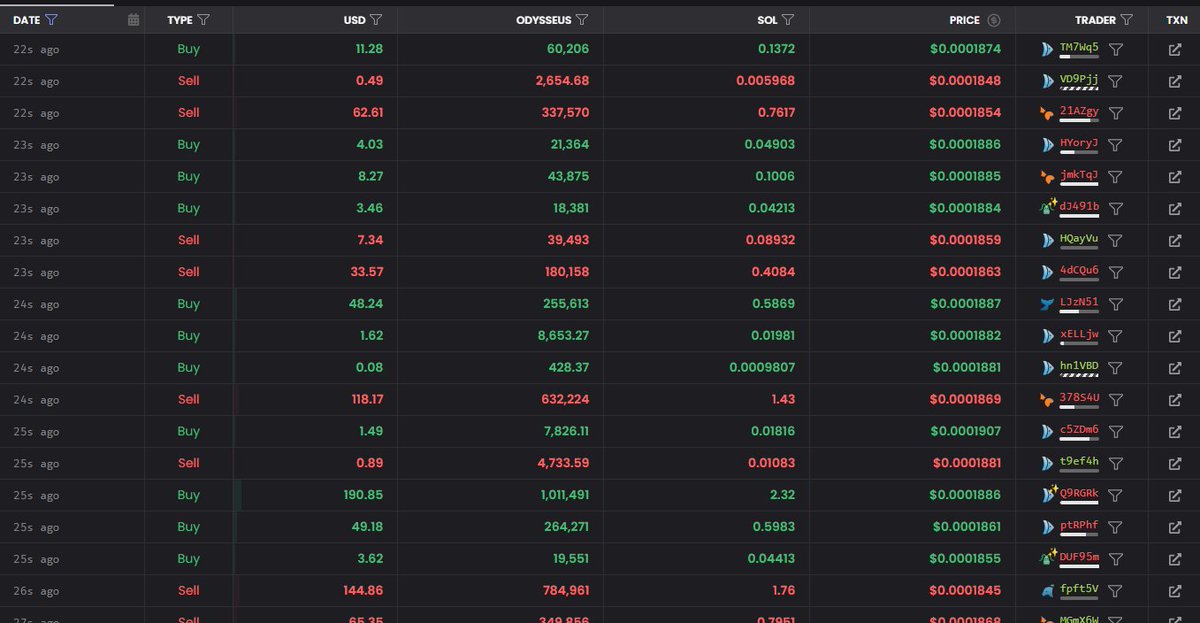Open transaction link for c5ZDm6 trade
1200x623 pixels.
pyautogui.click(x=1175, y=432)
